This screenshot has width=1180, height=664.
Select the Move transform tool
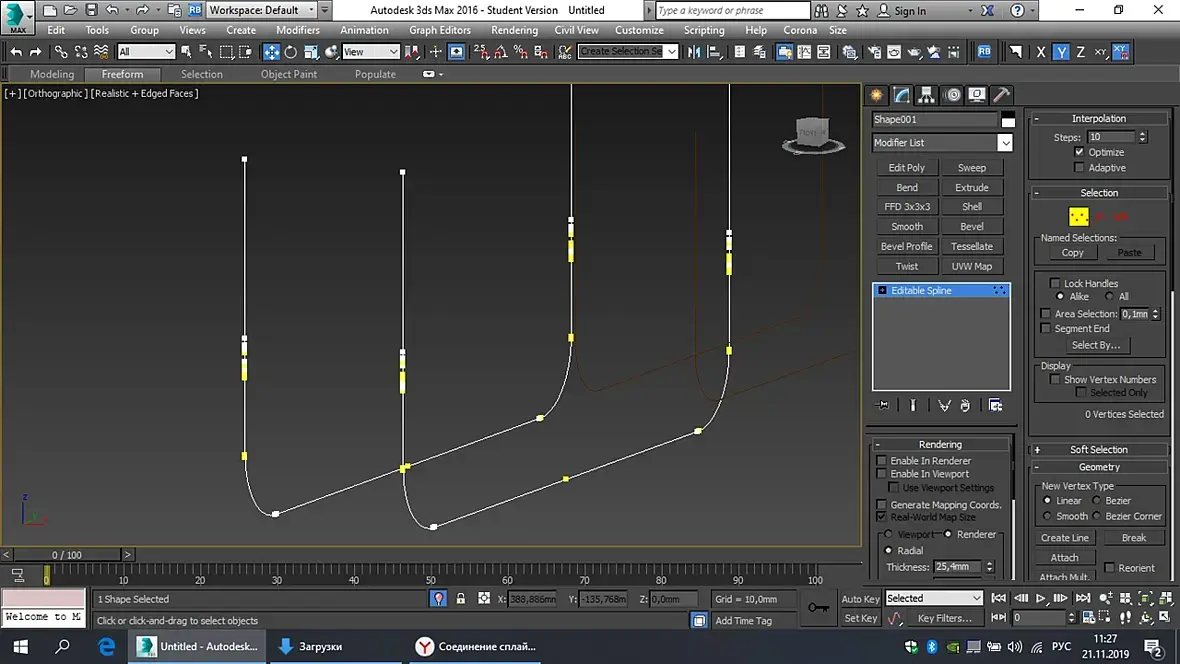point(271,52)
